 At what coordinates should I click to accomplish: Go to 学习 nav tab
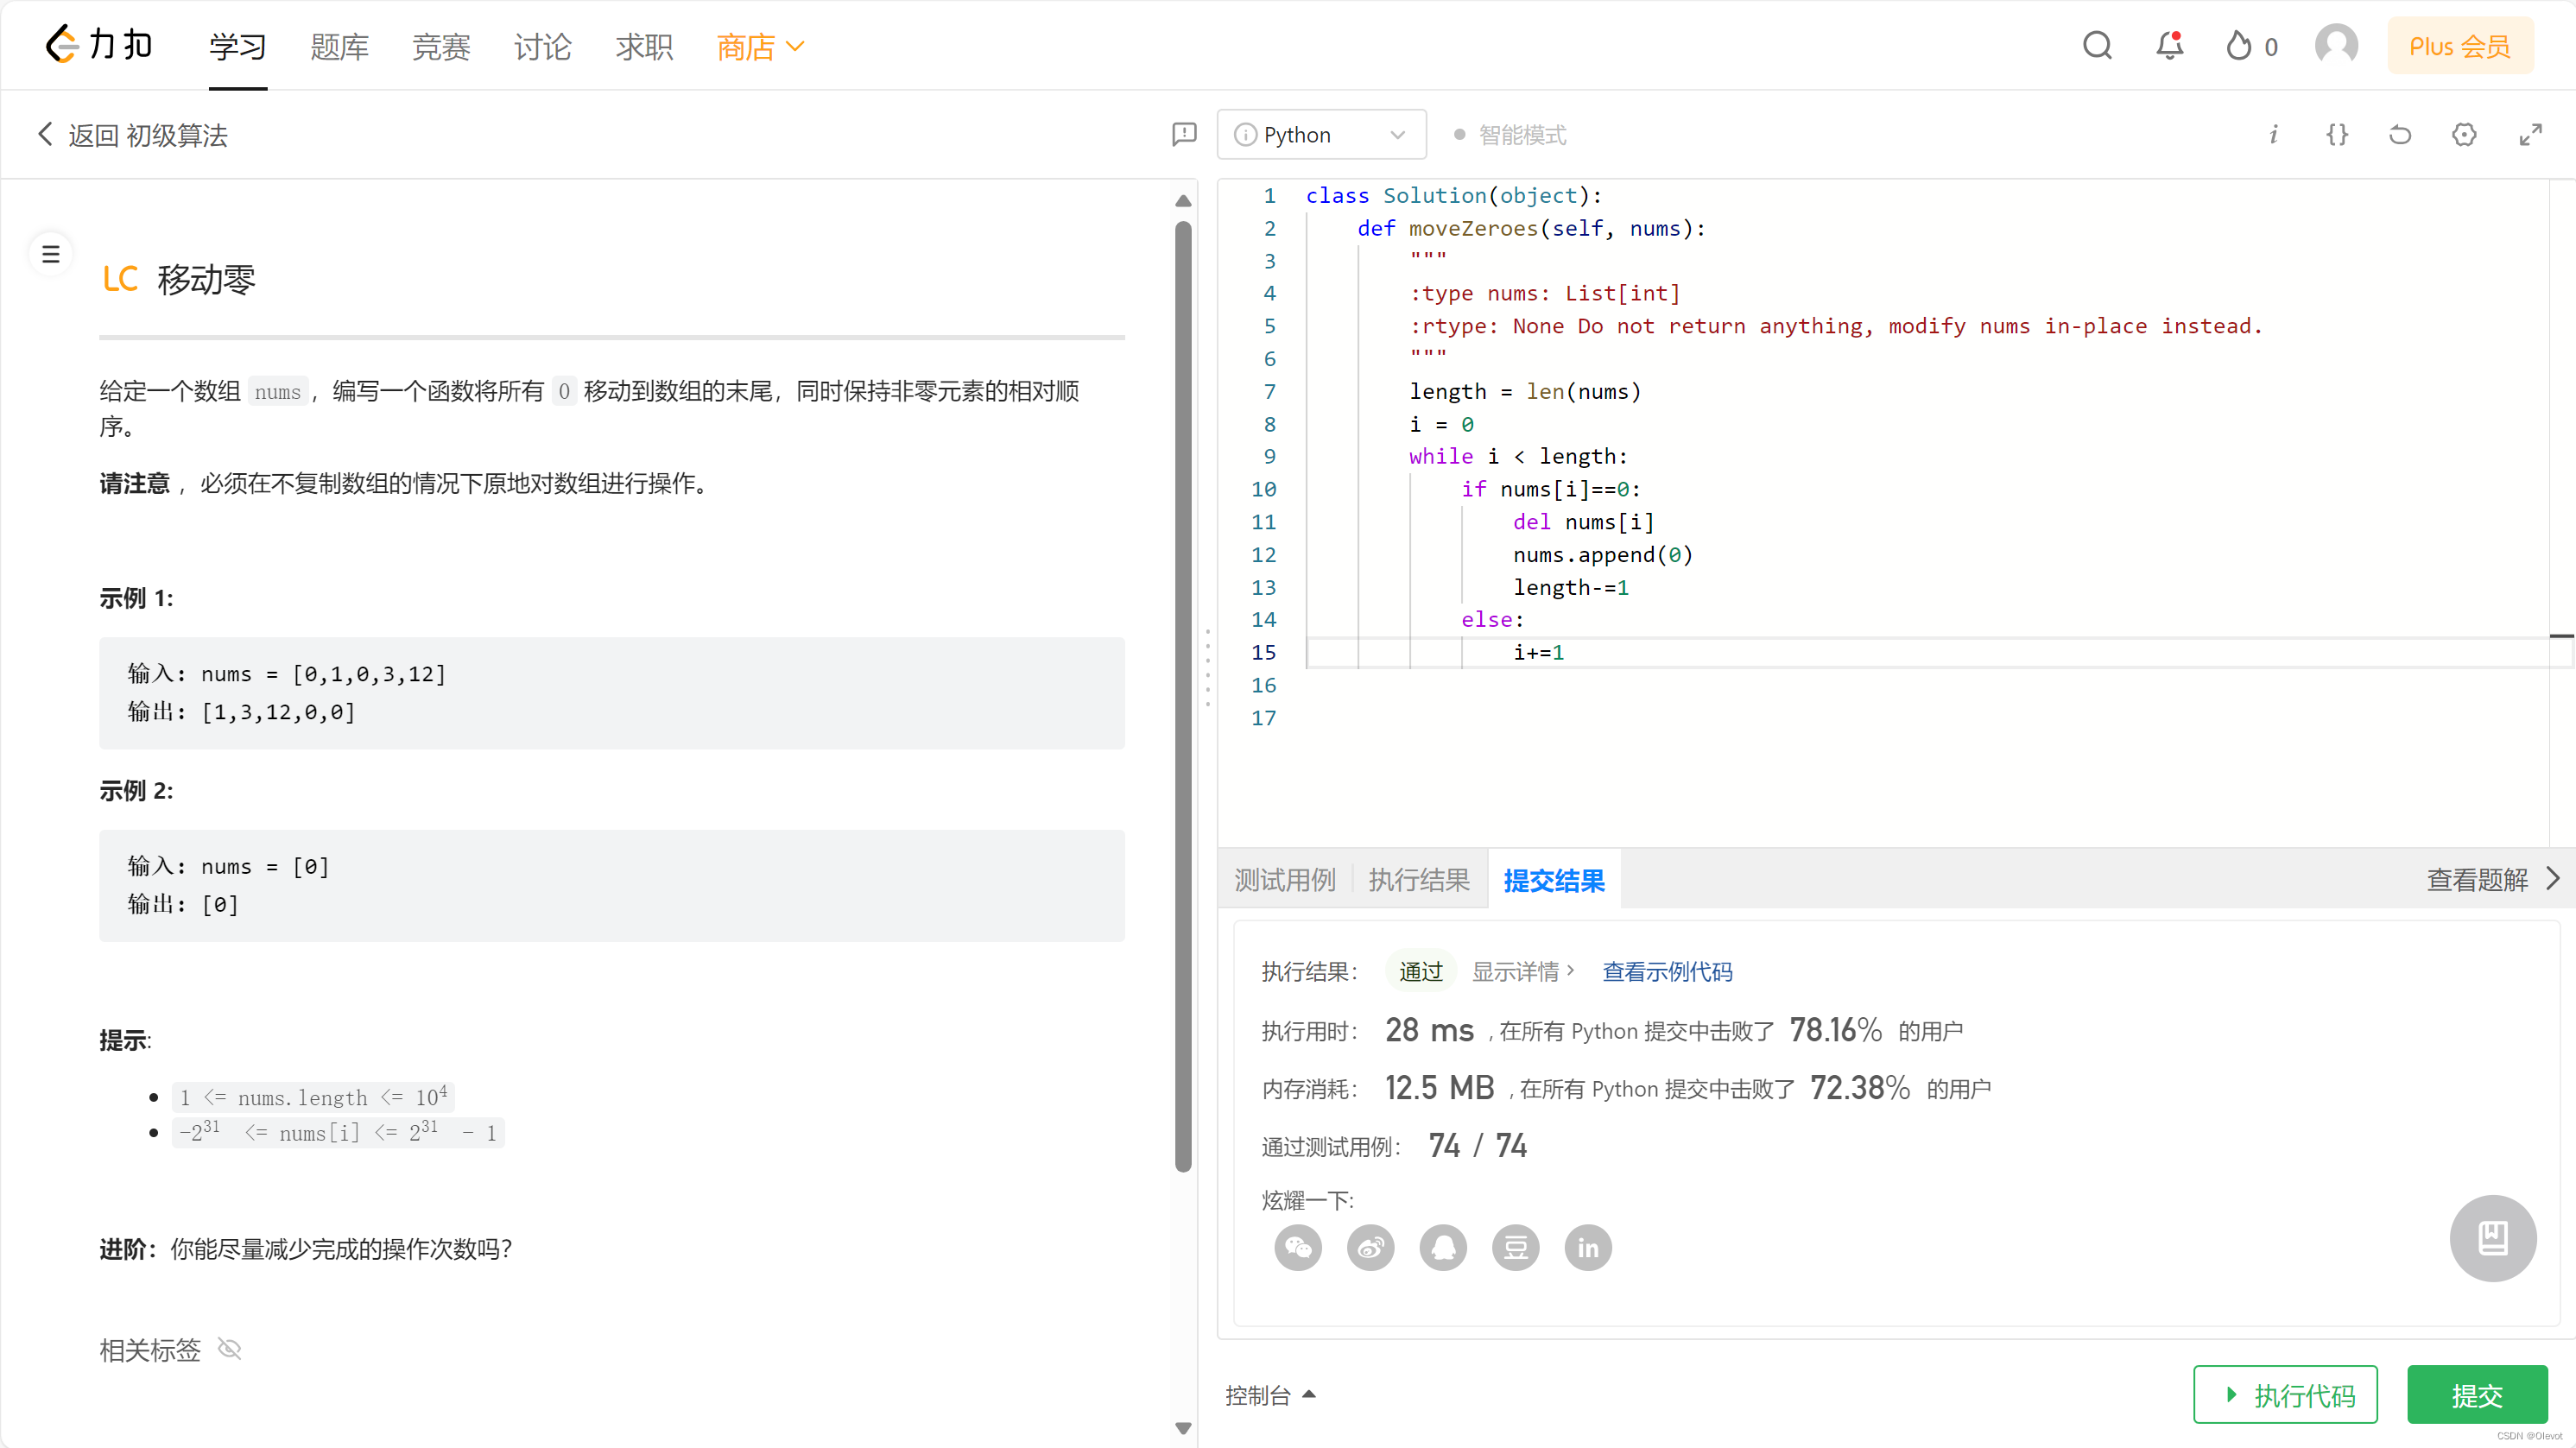tap(237, 46)
